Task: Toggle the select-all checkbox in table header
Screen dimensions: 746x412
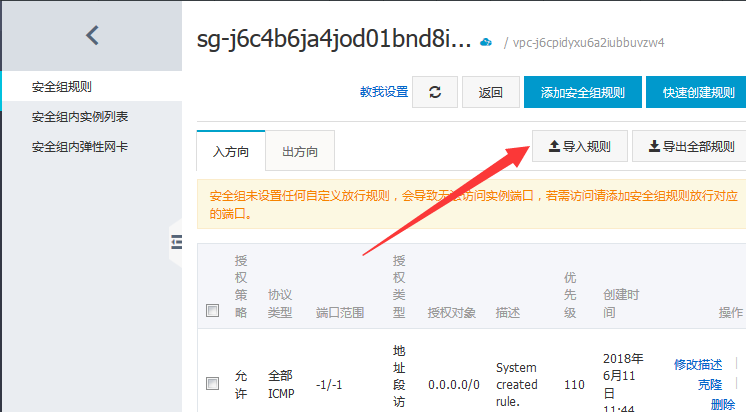Action: pyautogui.click(x=212, y=311)
